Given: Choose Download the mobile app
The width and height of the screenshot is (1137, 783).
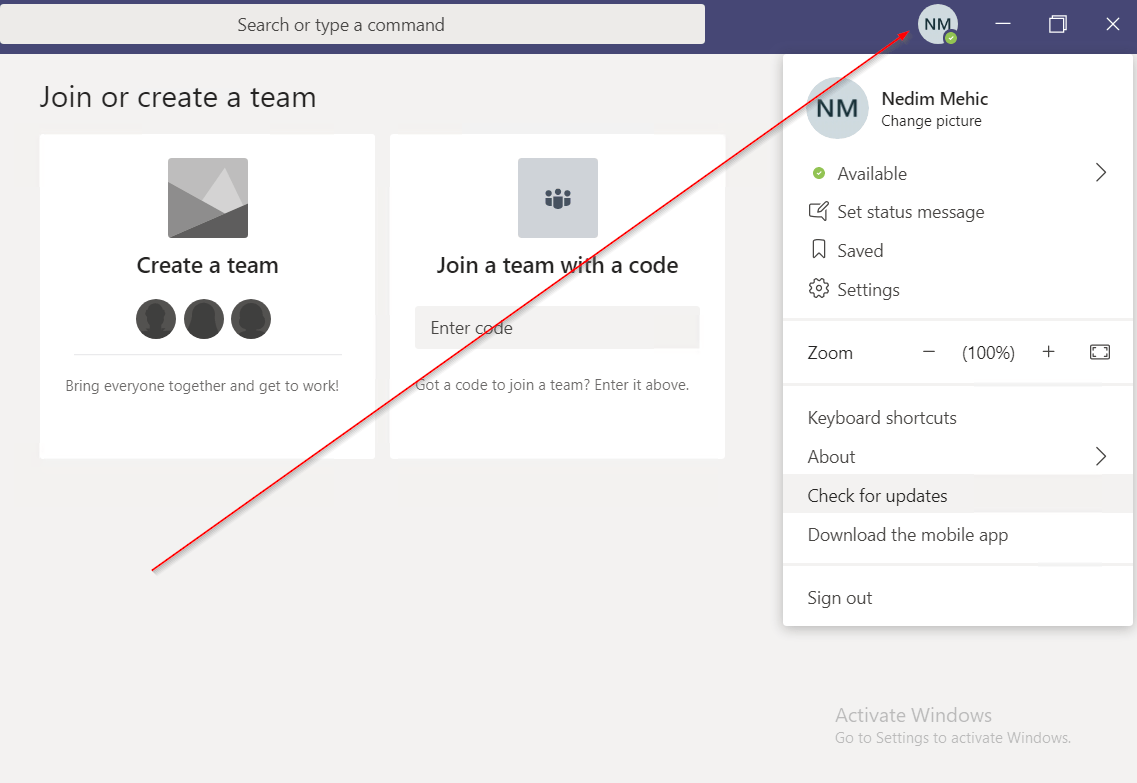Looking at the screenshot, I should pos(907,535).
